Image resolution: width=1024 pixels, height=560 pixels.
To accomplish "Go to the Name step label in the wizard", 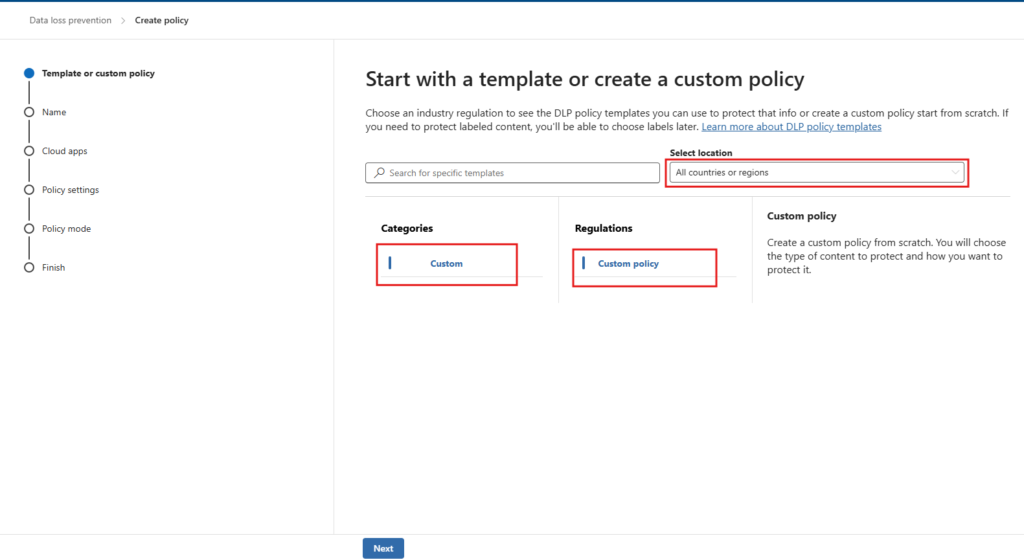I will pyautogui.click(x=54, y=112).
